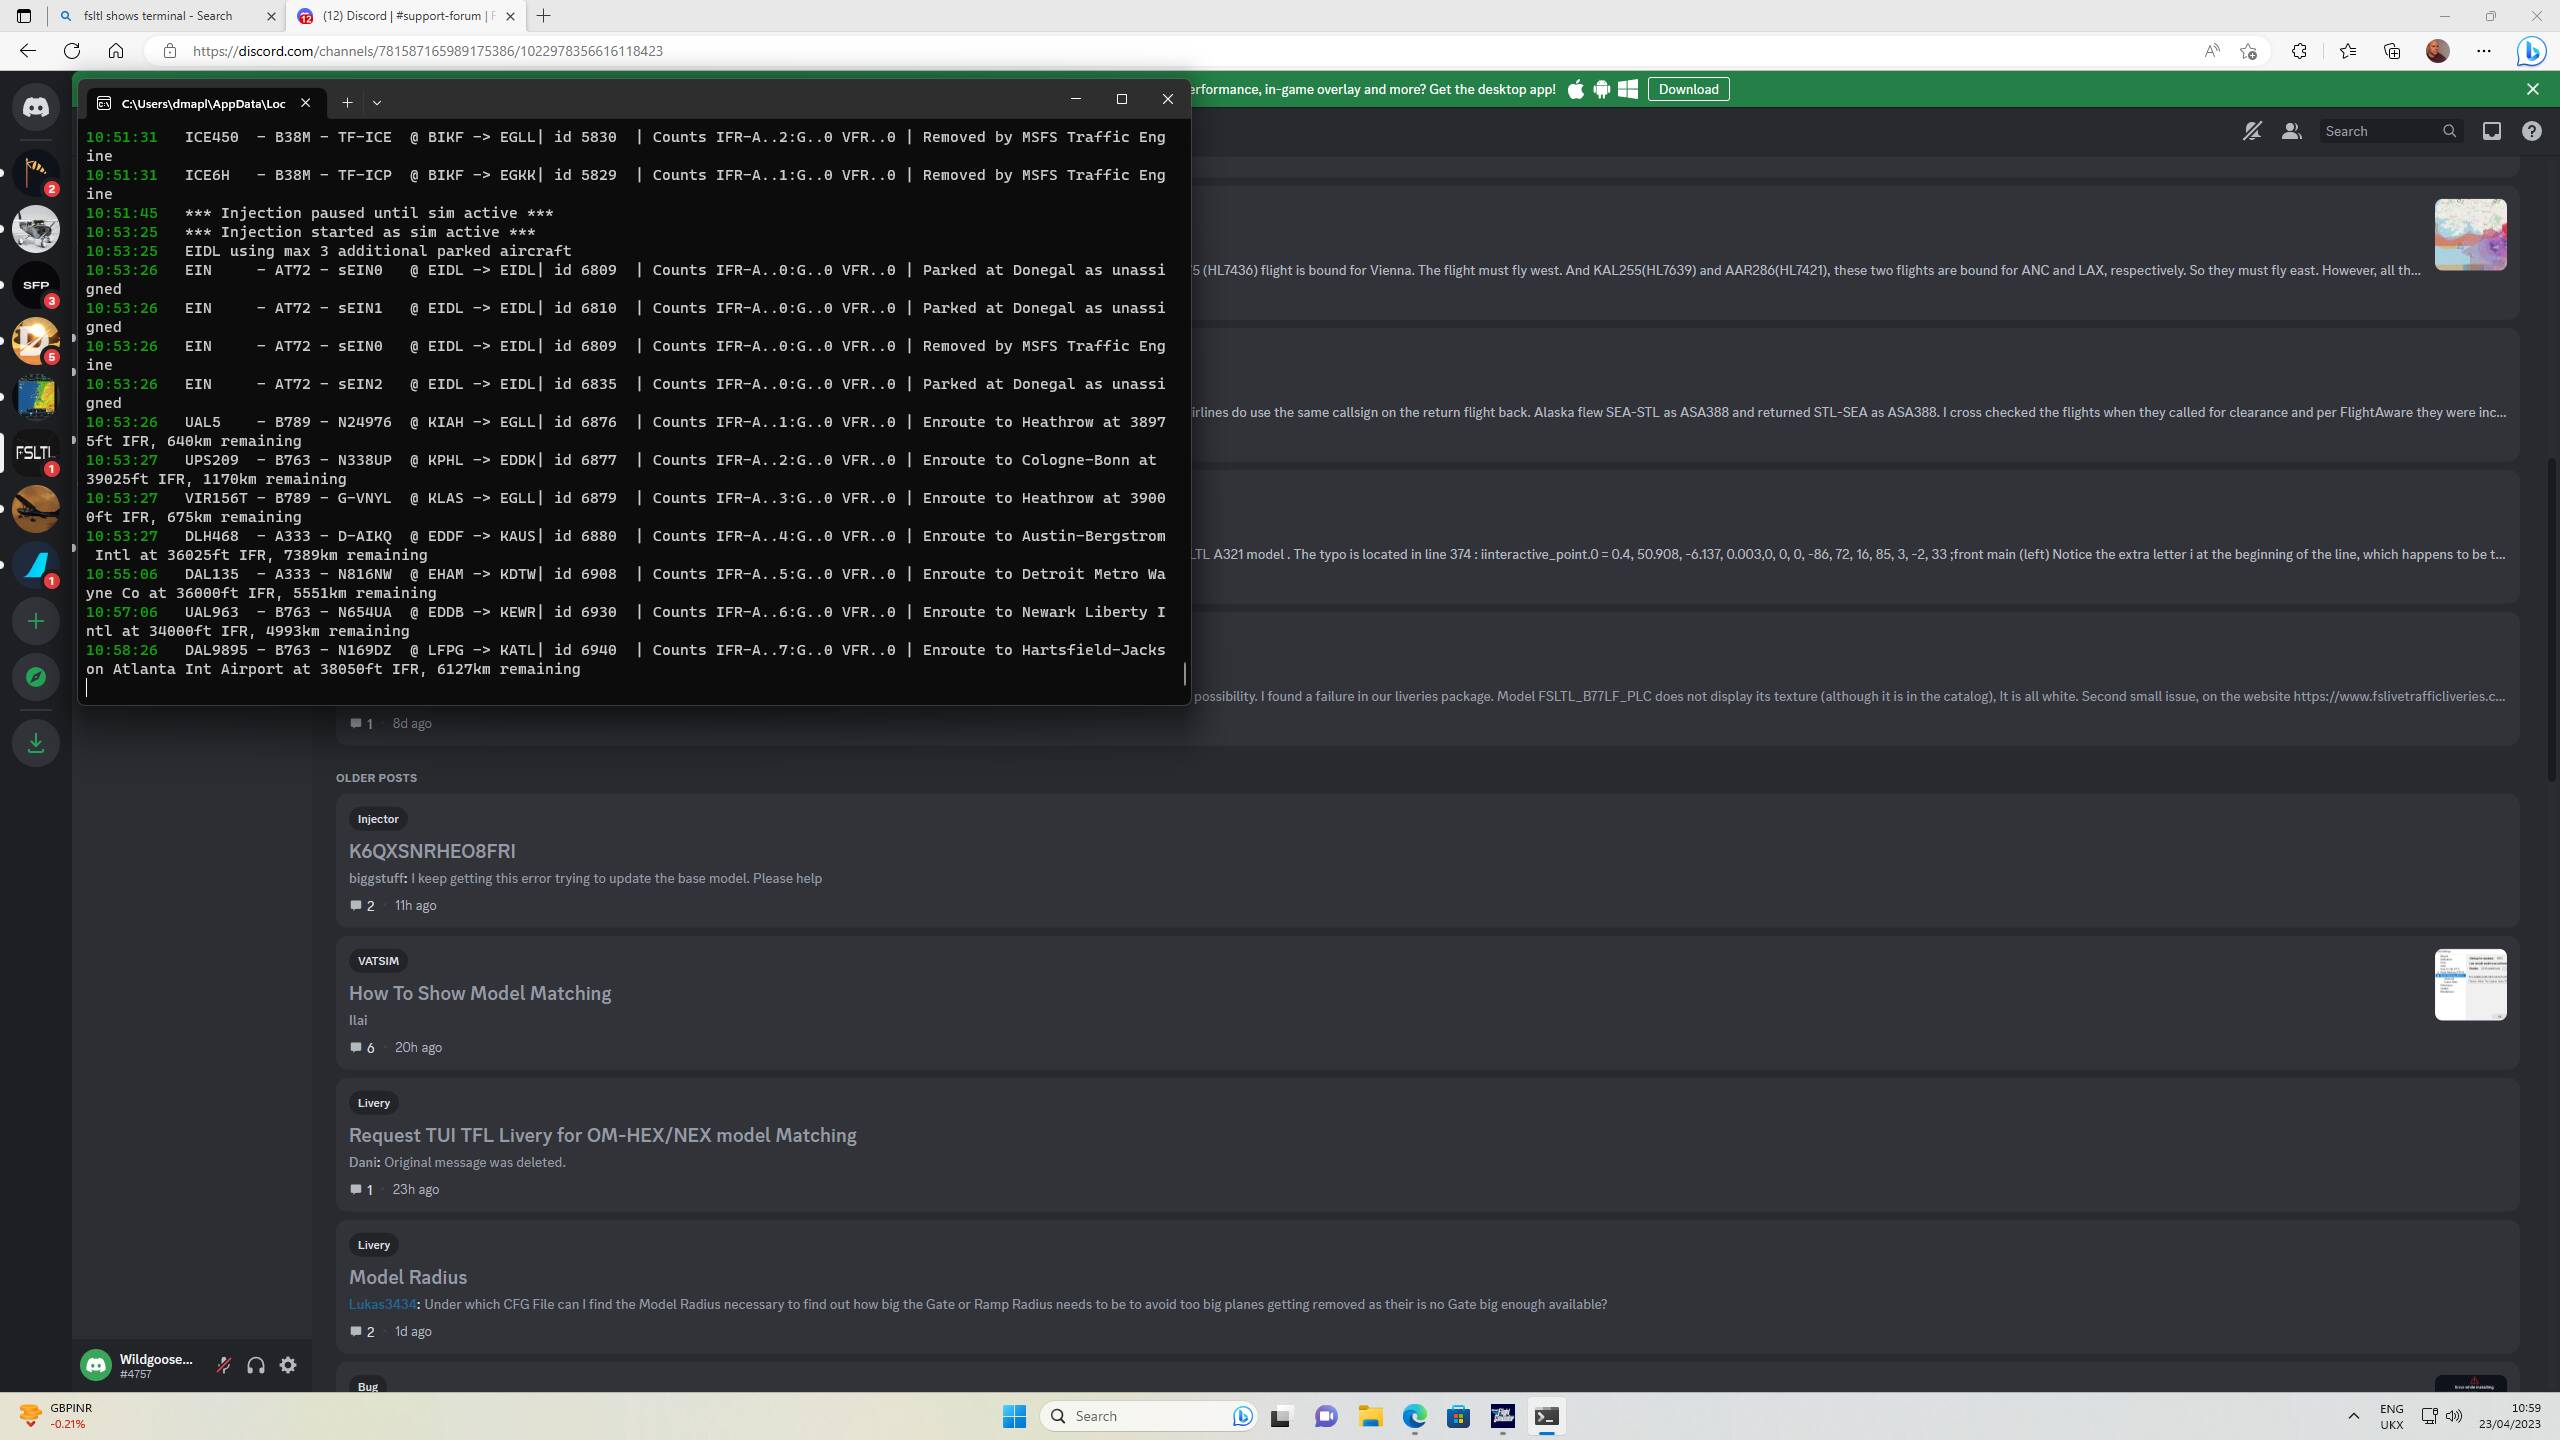
Task: Add new terminal tab with plus
Action: click(x=347, y=103)
